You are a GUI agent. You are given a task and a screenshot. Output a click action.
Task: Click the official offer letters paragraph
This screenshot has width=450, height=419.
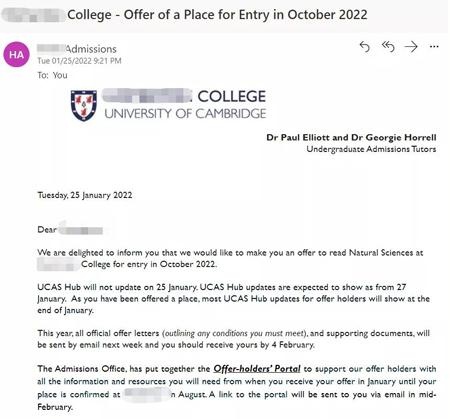[233, 339]
